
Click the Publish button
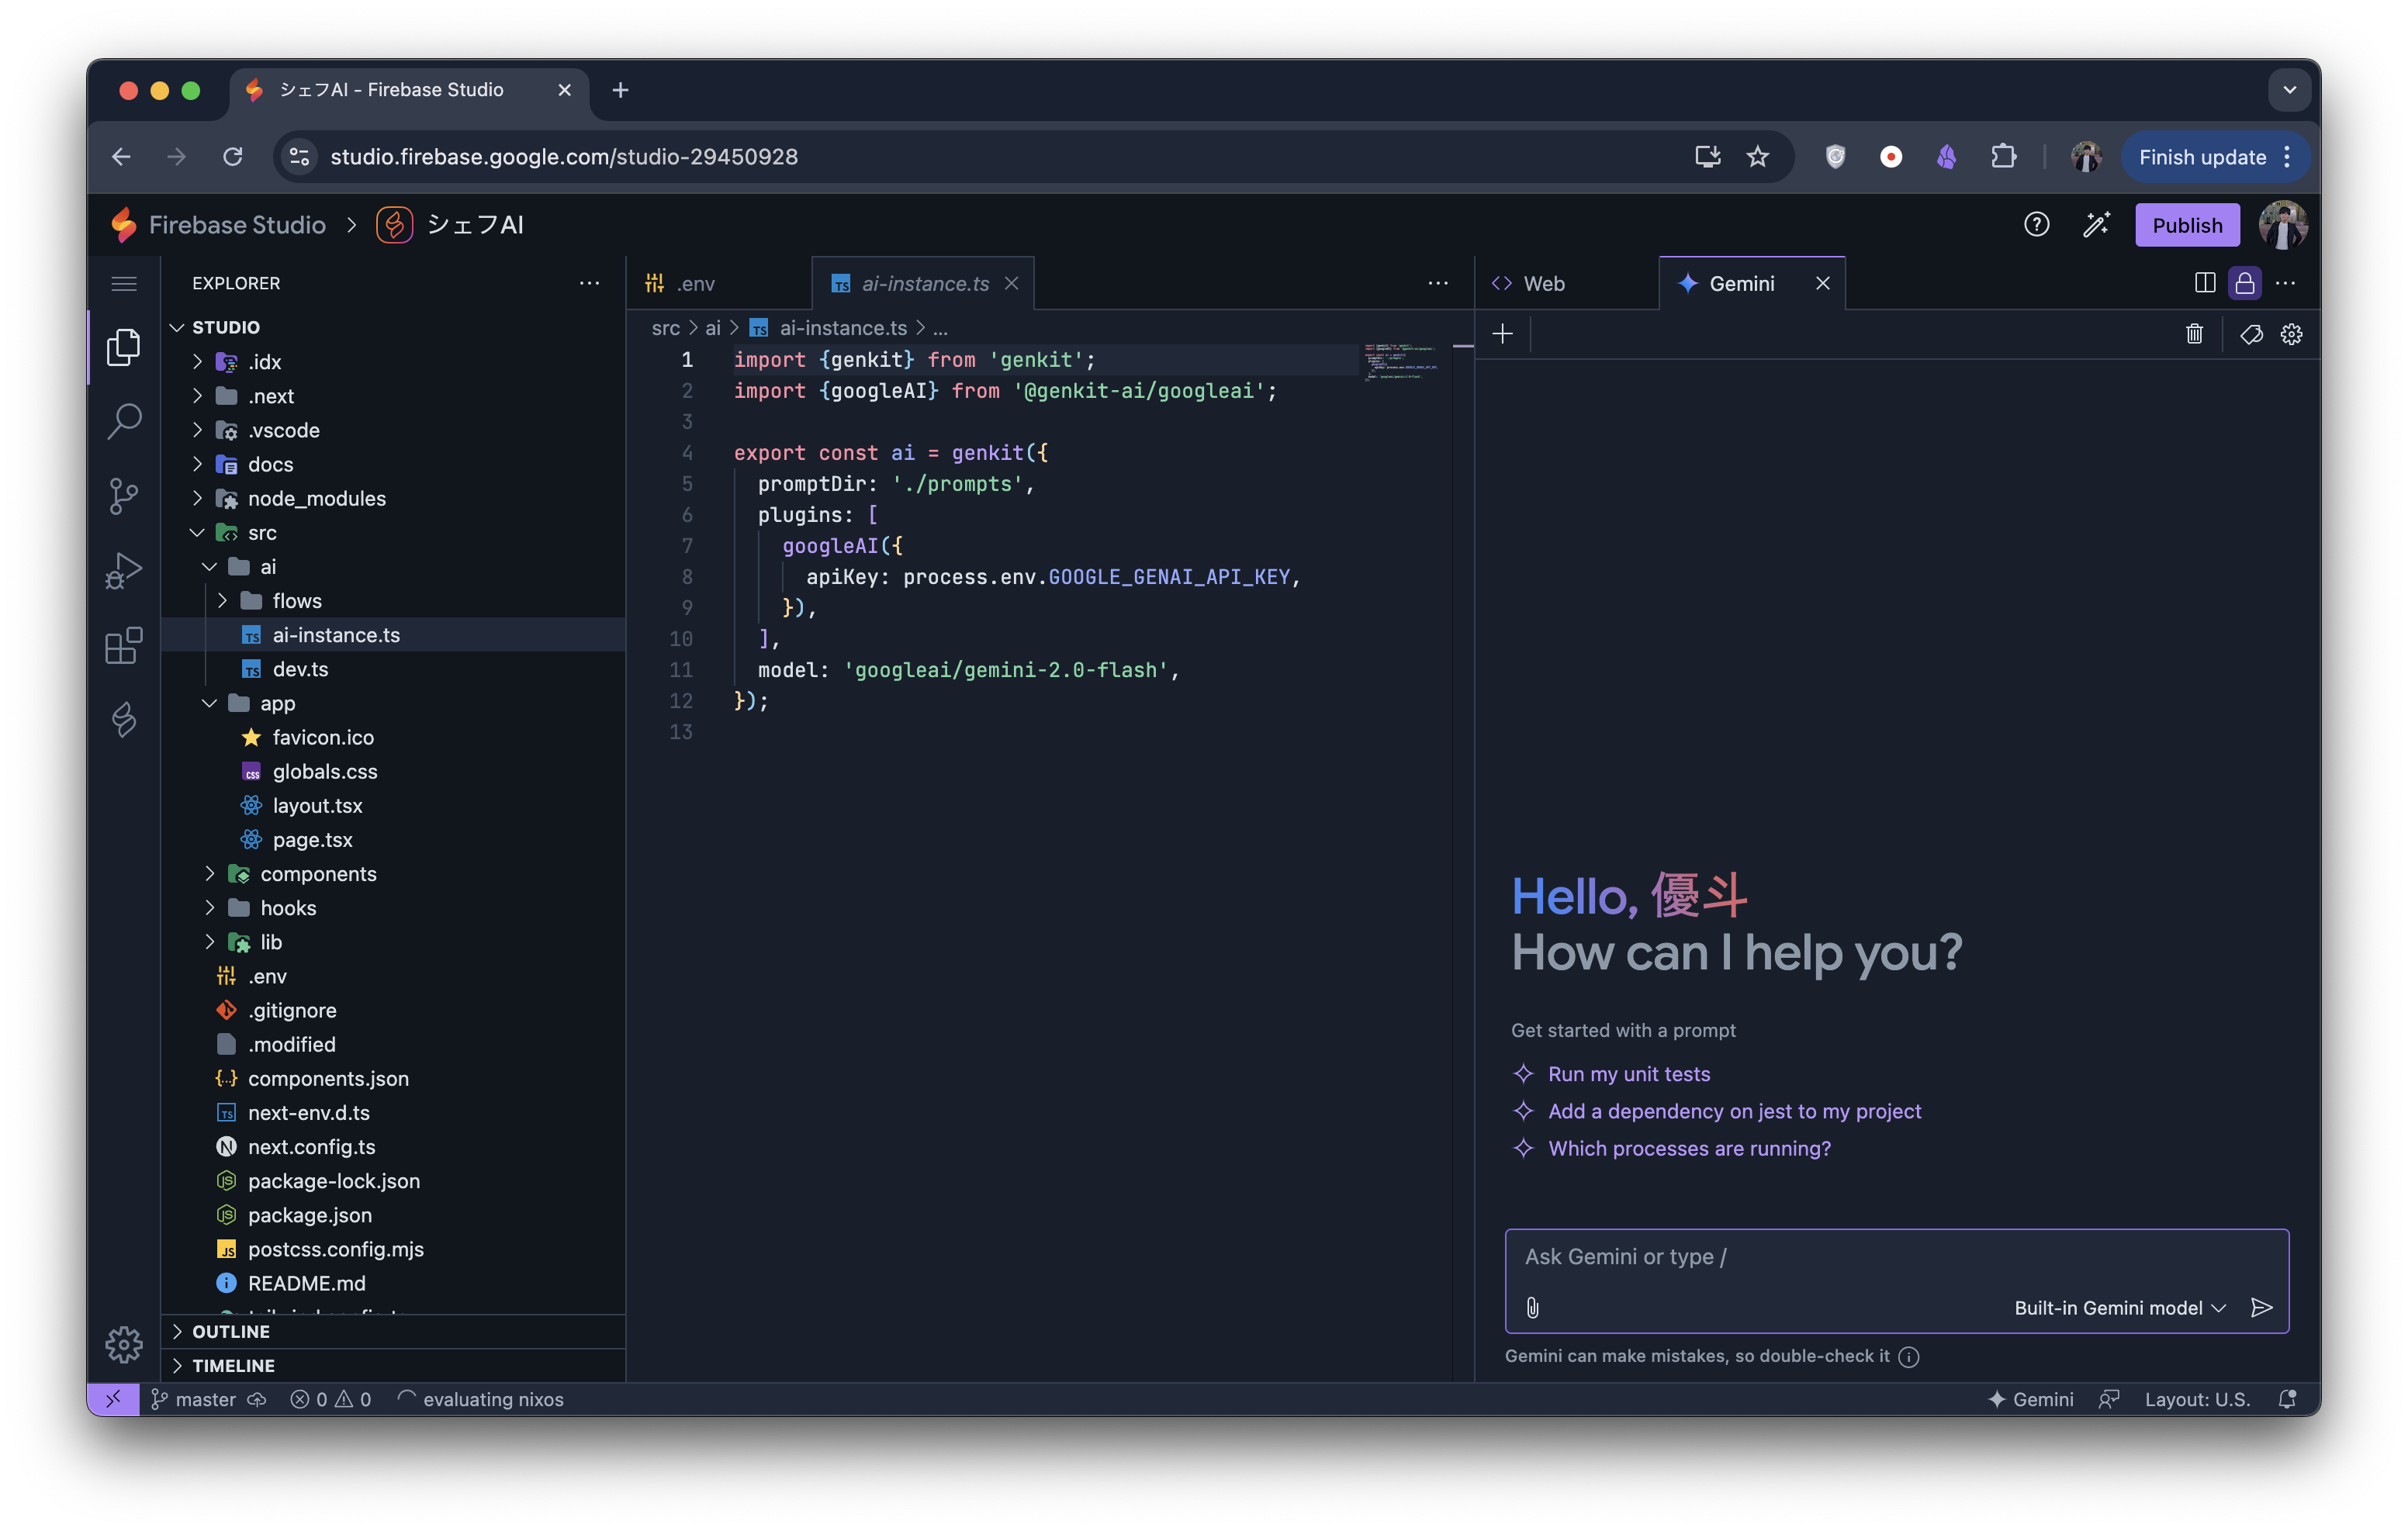coord(2186,225)
